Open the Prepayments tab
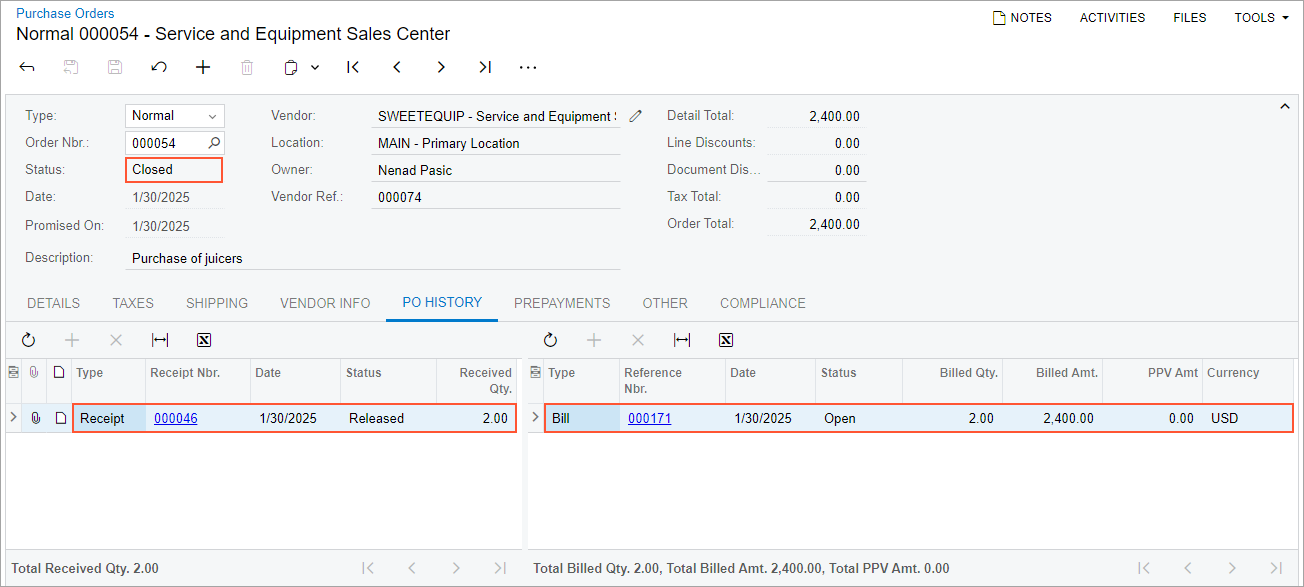Image resolution: width=1304 pixels, height=587 pixels. [x=562, y=303]
